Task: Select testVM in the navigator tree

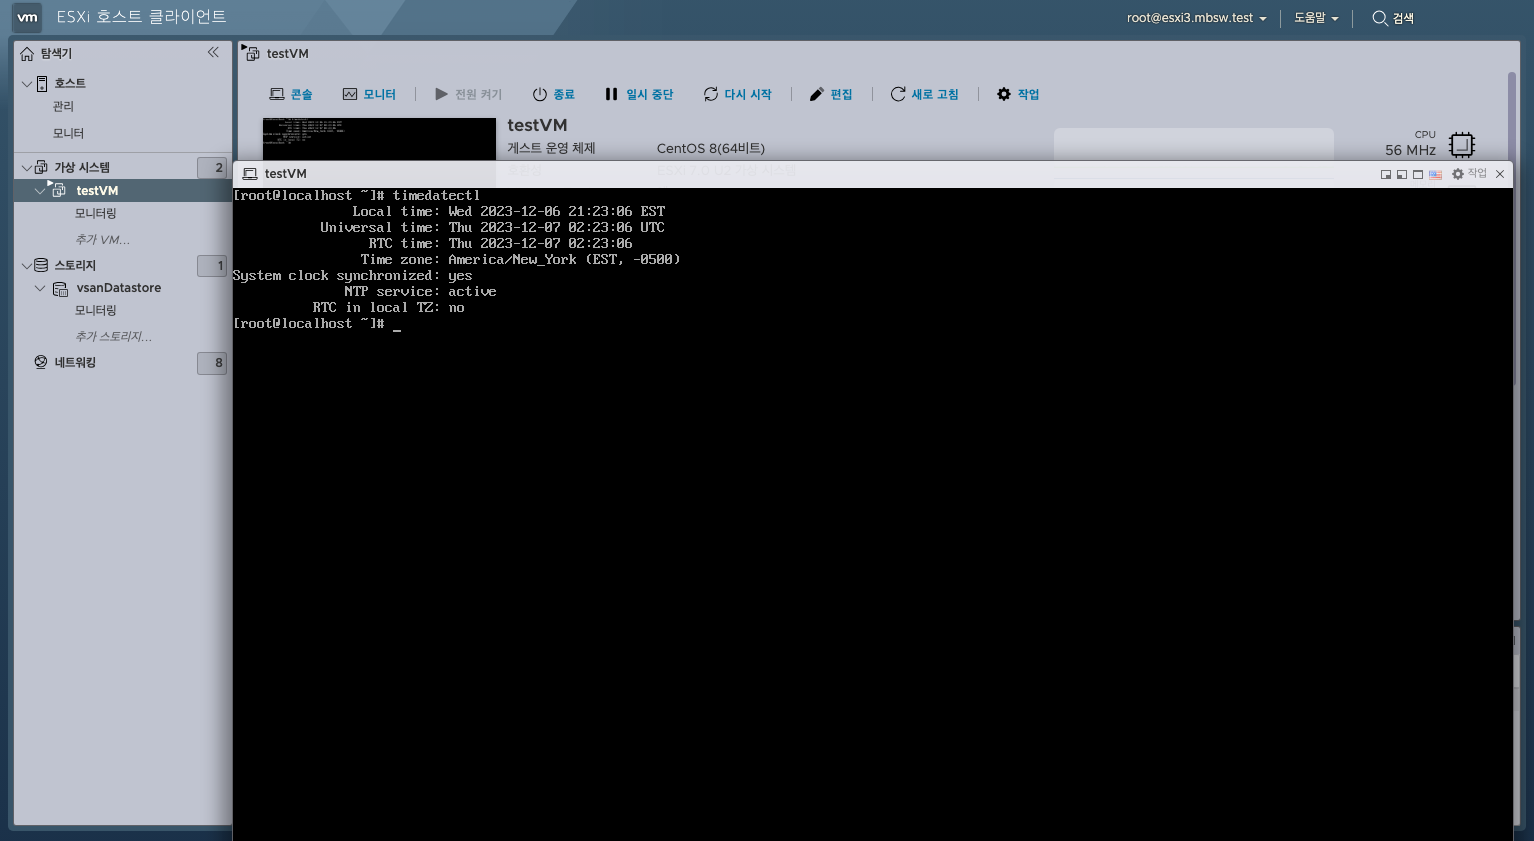Action: [97, 190]
